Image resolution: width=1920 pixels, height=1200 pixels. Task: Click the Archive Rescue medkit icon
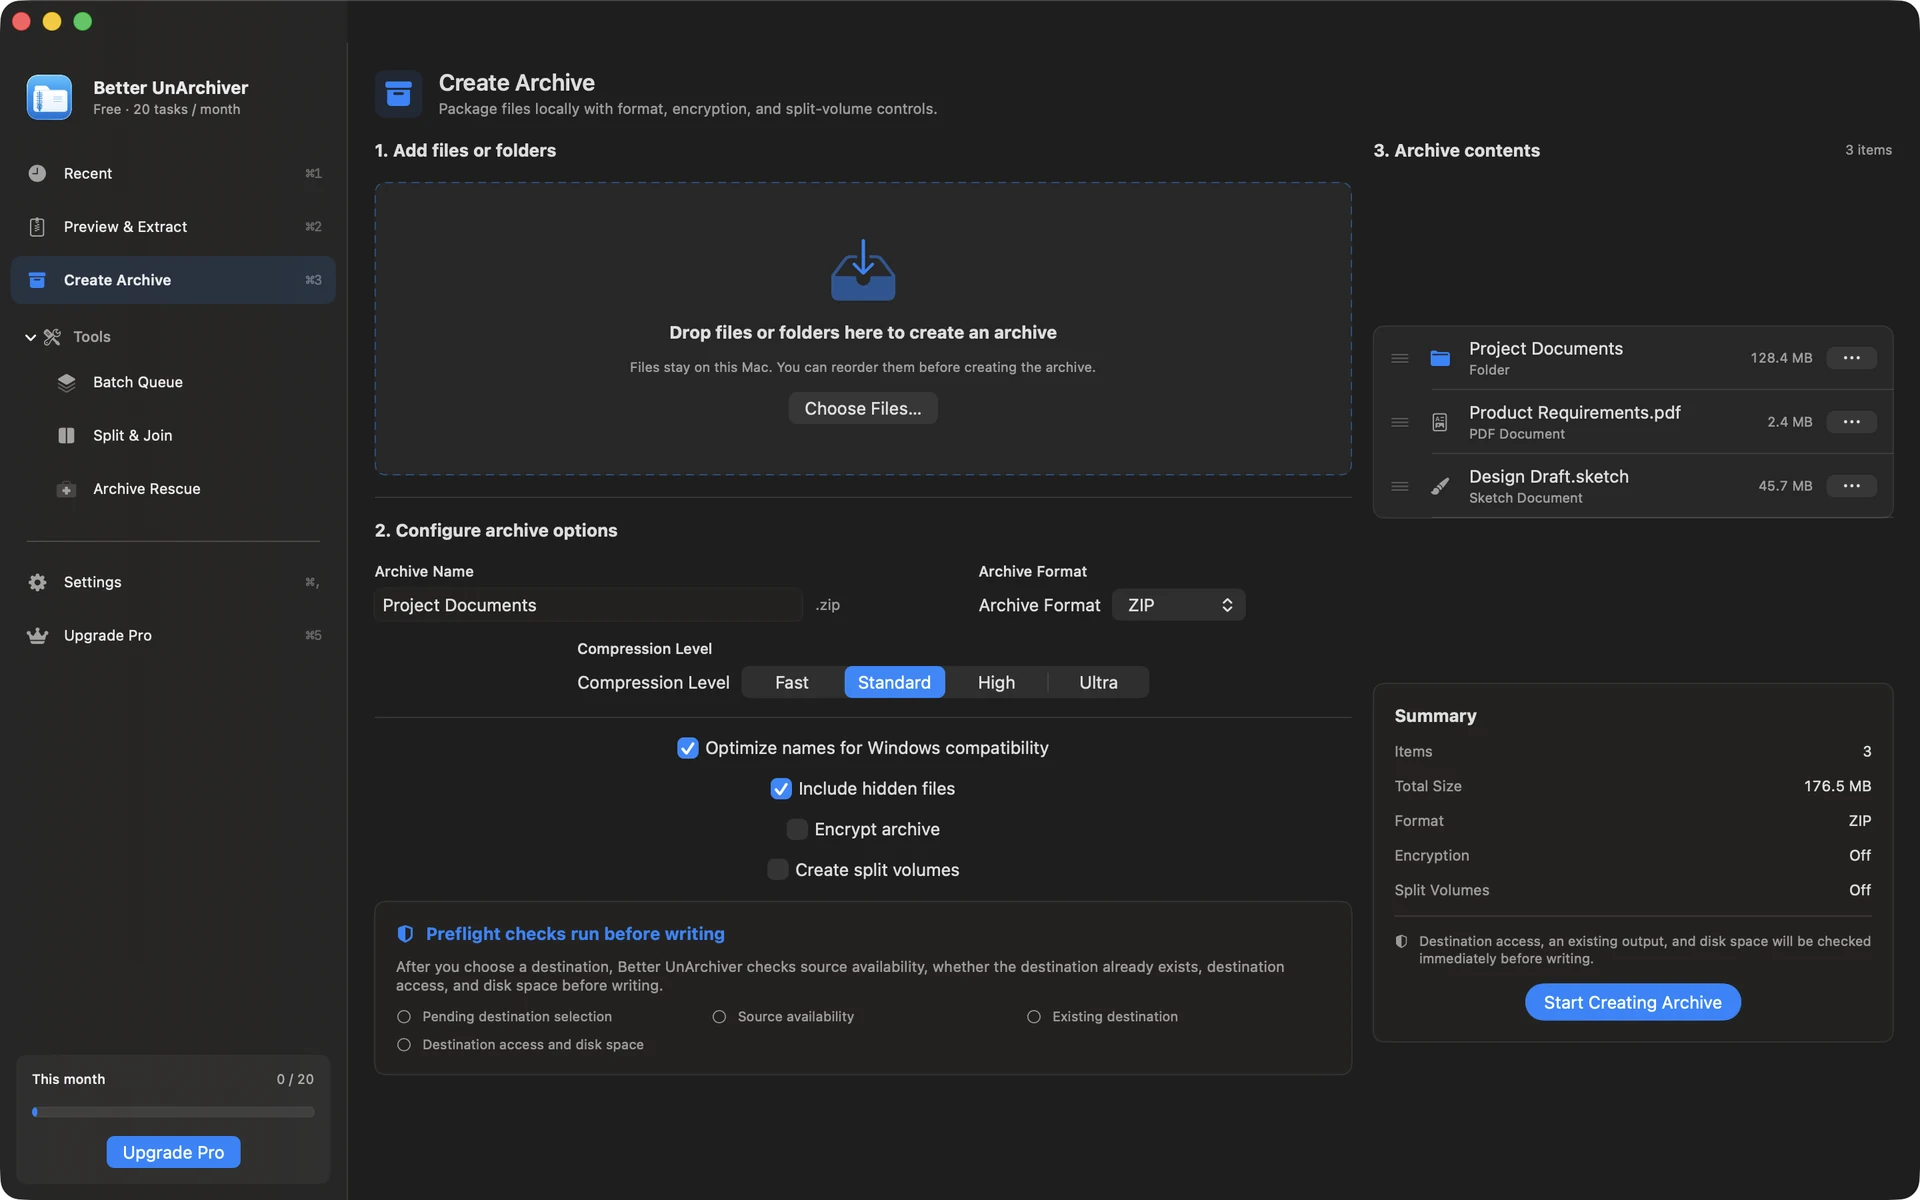click(66, 489)
